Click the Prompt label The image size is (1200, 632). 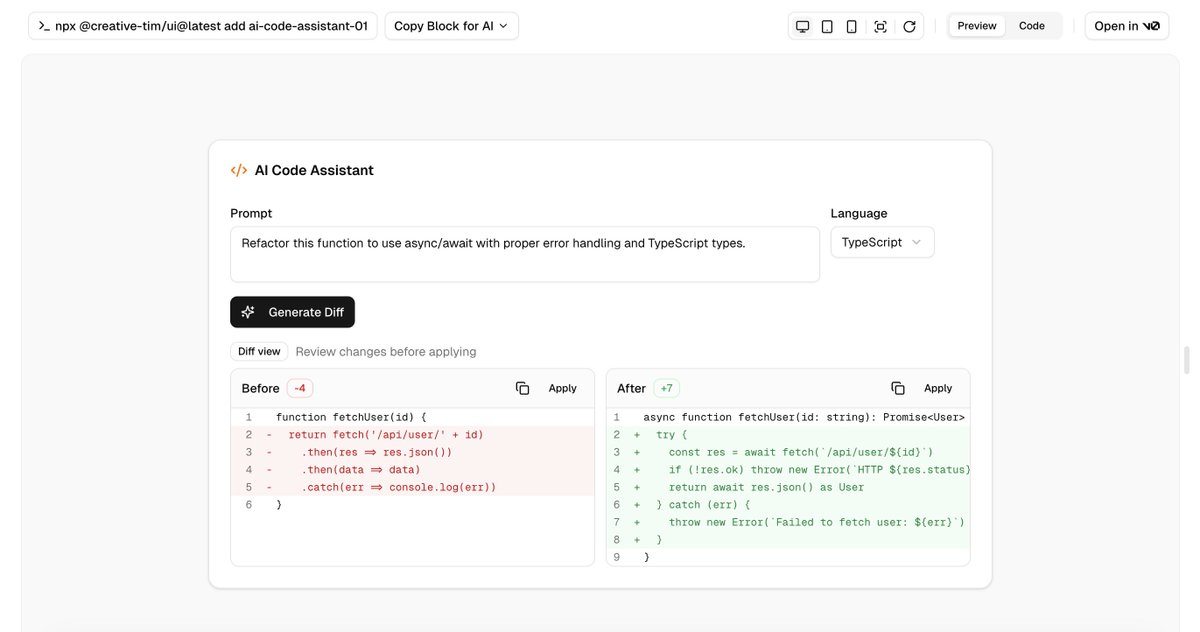(251, 213)
